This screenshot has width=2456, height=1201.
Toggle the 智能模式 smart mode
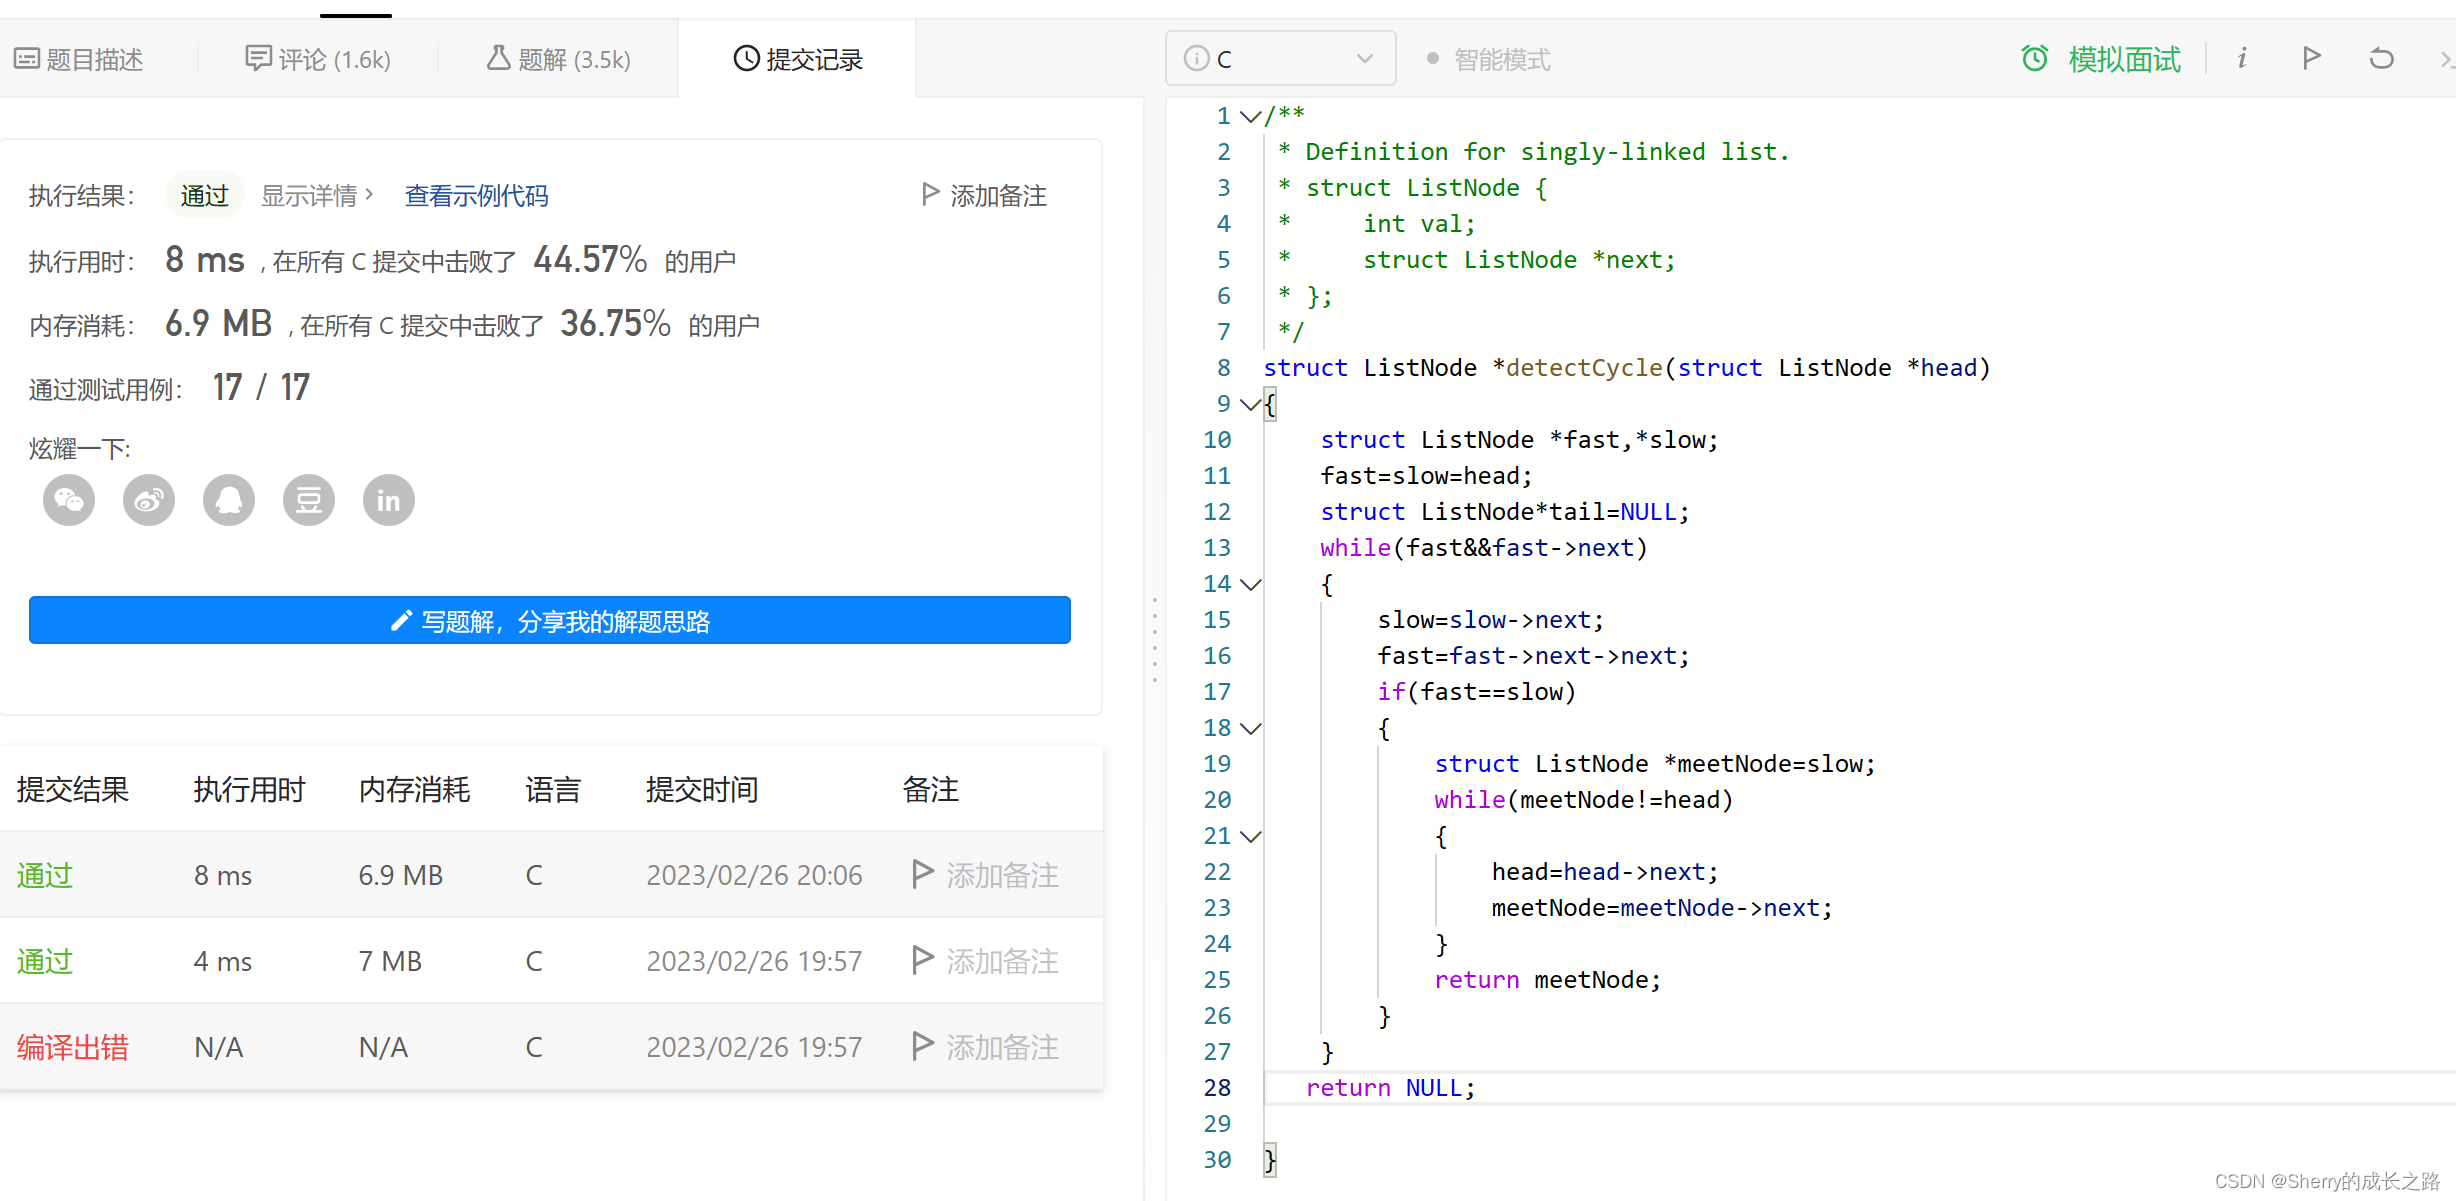point(1489,60)
